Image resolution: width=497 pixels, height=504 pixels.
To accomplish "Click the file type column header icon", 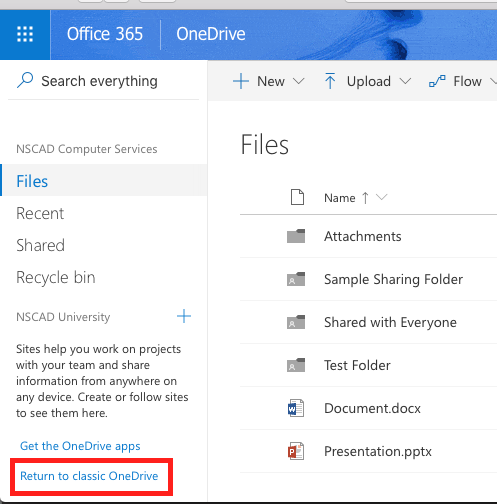I will (x=297, y=197).
